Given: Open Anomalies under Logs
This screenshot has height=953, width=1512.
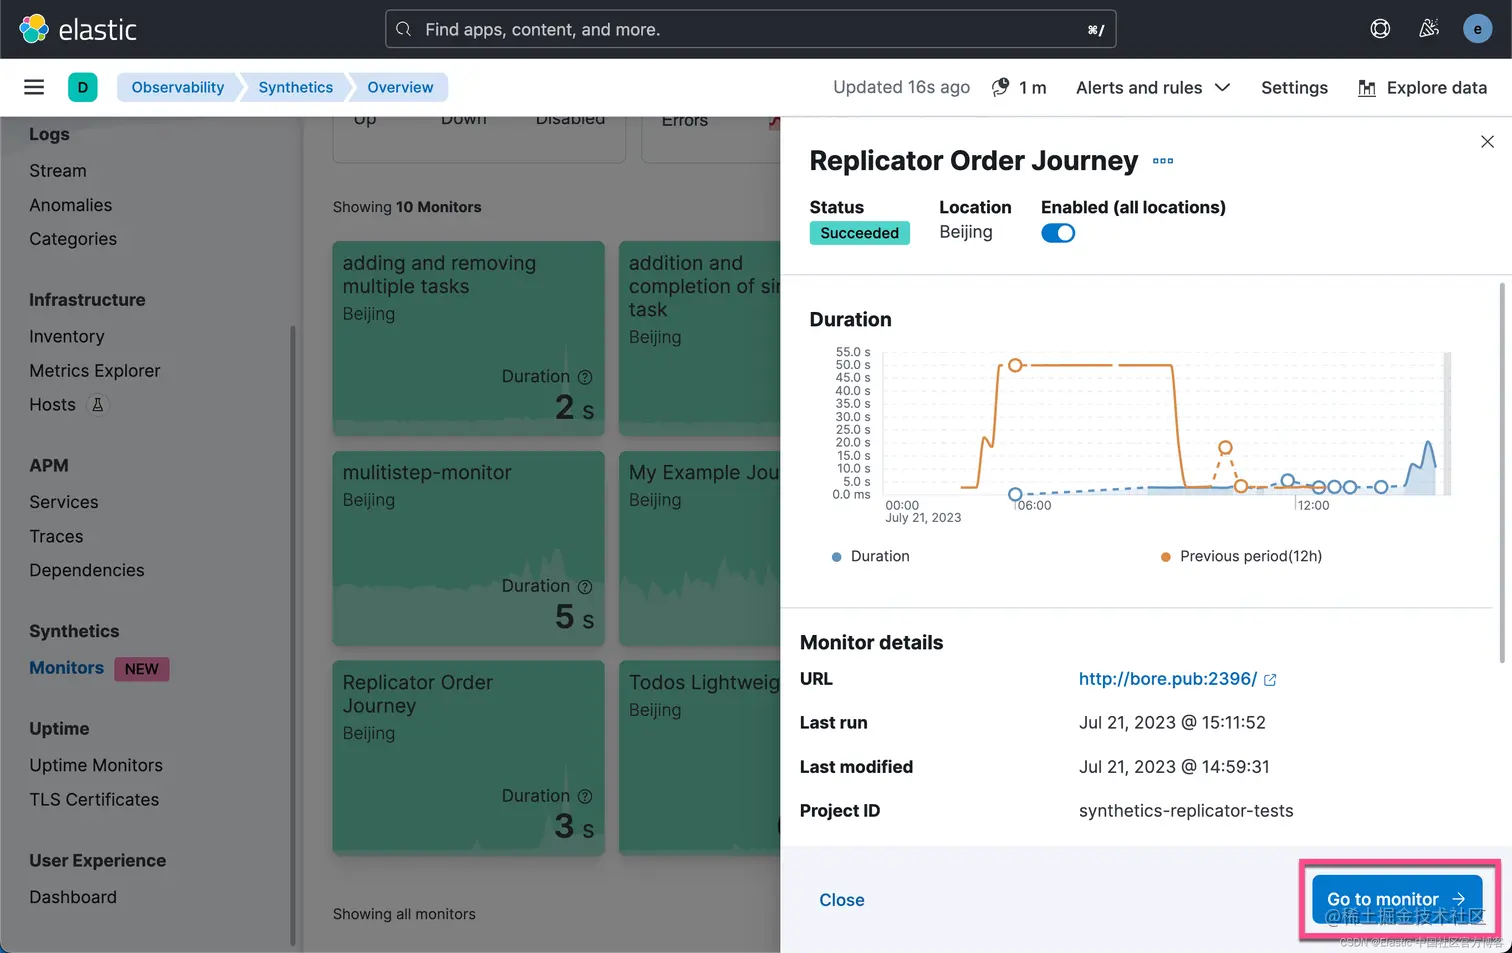Looking at the screenshot, I should click(70, 205).
